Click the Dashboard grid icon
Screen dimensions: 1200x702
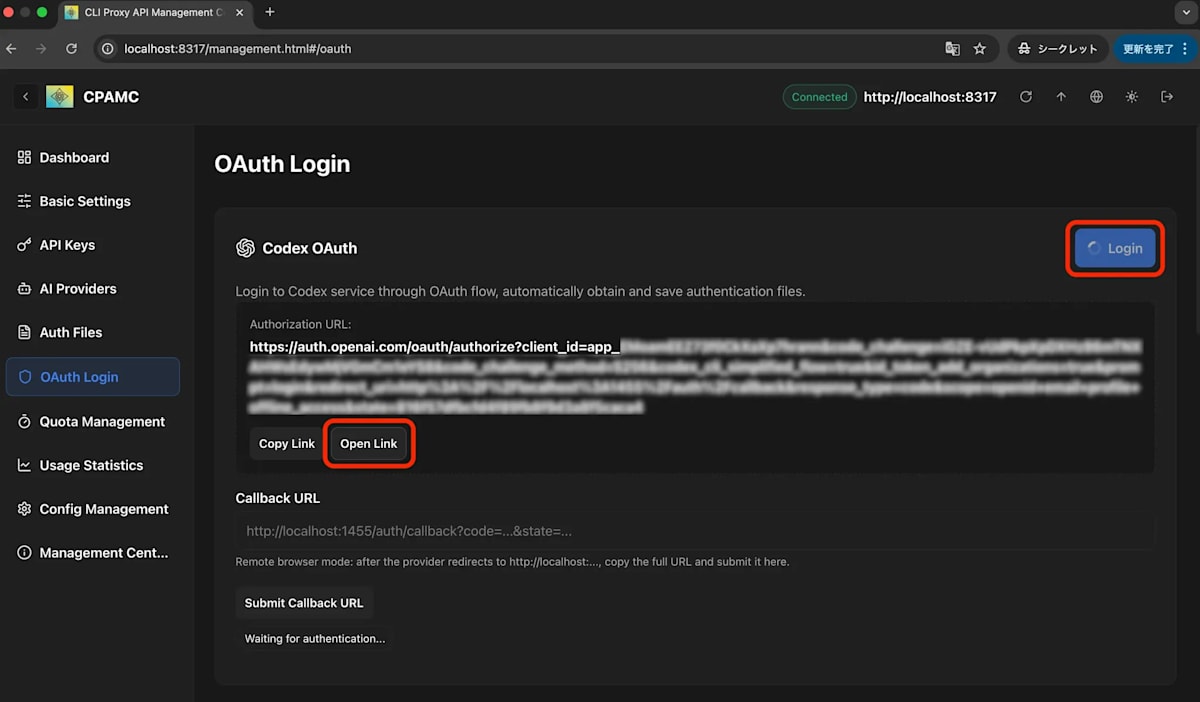[x=25, y=157]
